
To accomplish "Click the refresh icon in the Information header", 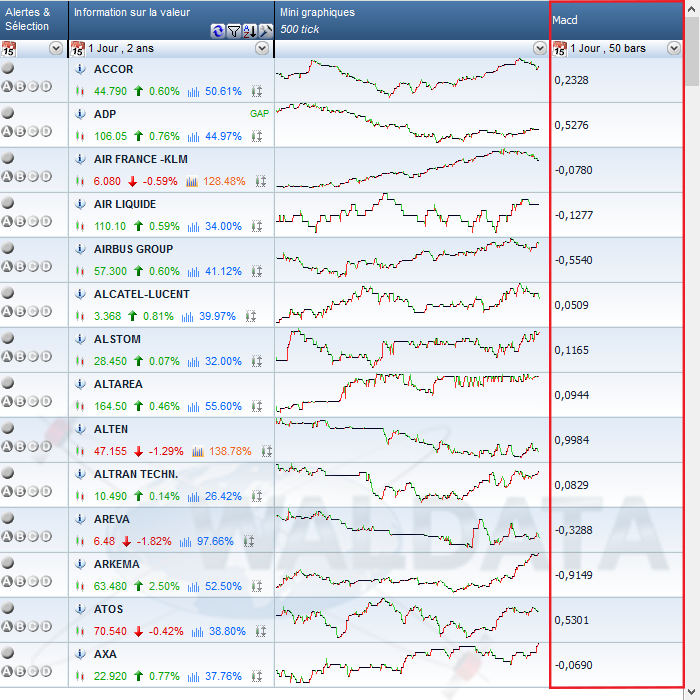I will click(x=218, y=31).
